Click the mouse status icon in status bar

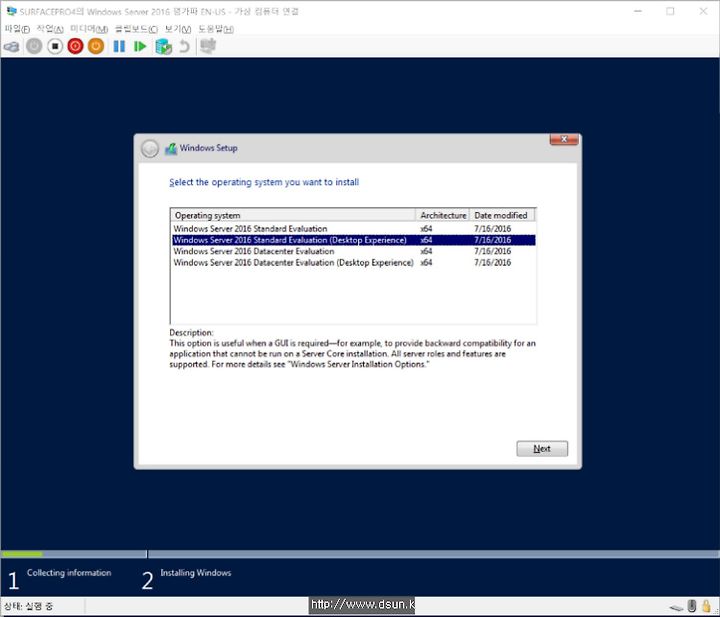[692, 606]
